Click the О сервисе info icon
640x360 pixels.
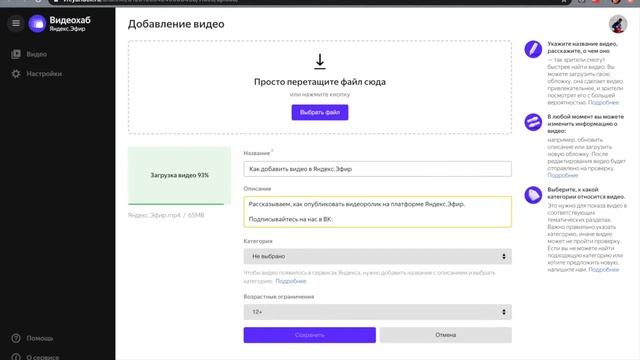click(x=16, y=357)
